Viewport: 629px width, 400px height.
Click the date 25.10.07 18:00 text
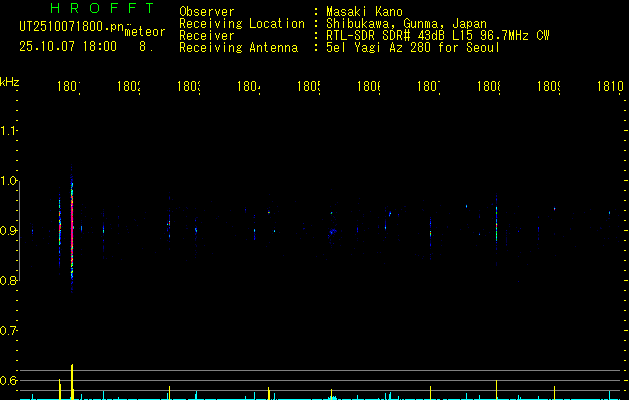[68, 46]
